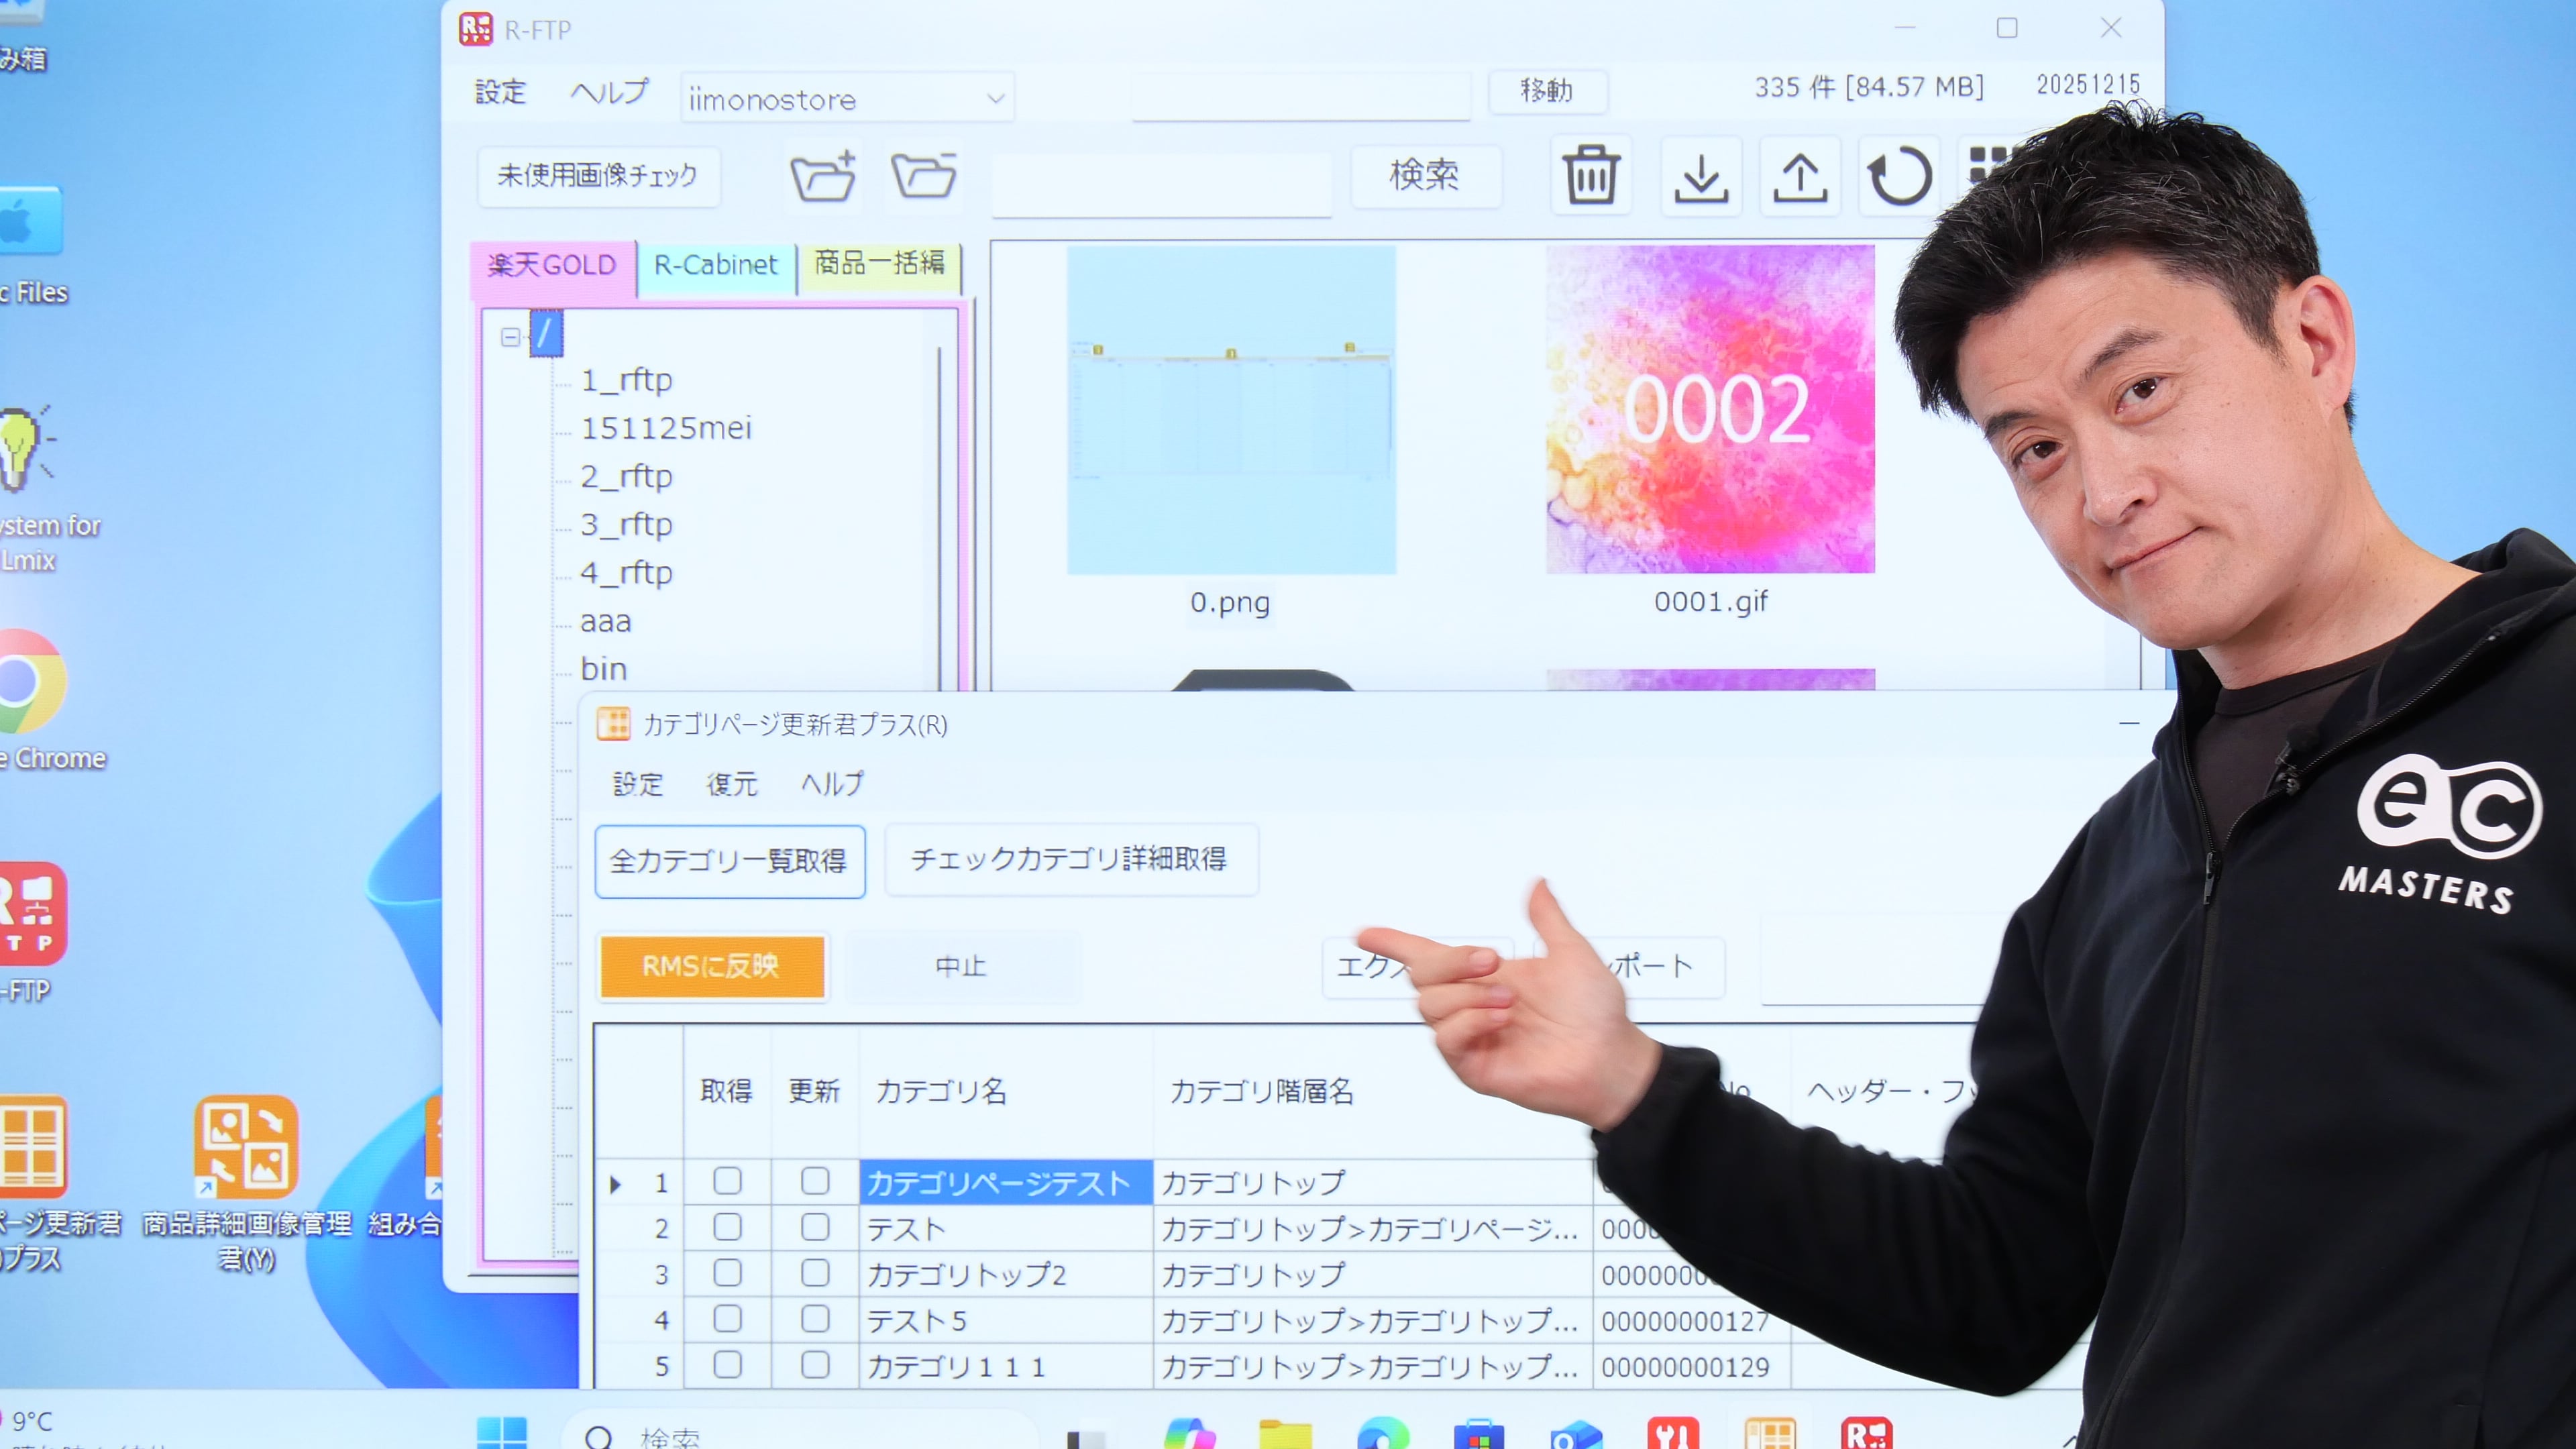The height and width of the screenshot is (1449, 2576).
Task: Check 更新 checkbox for row 2 テスト
Action: (814, 1227)
